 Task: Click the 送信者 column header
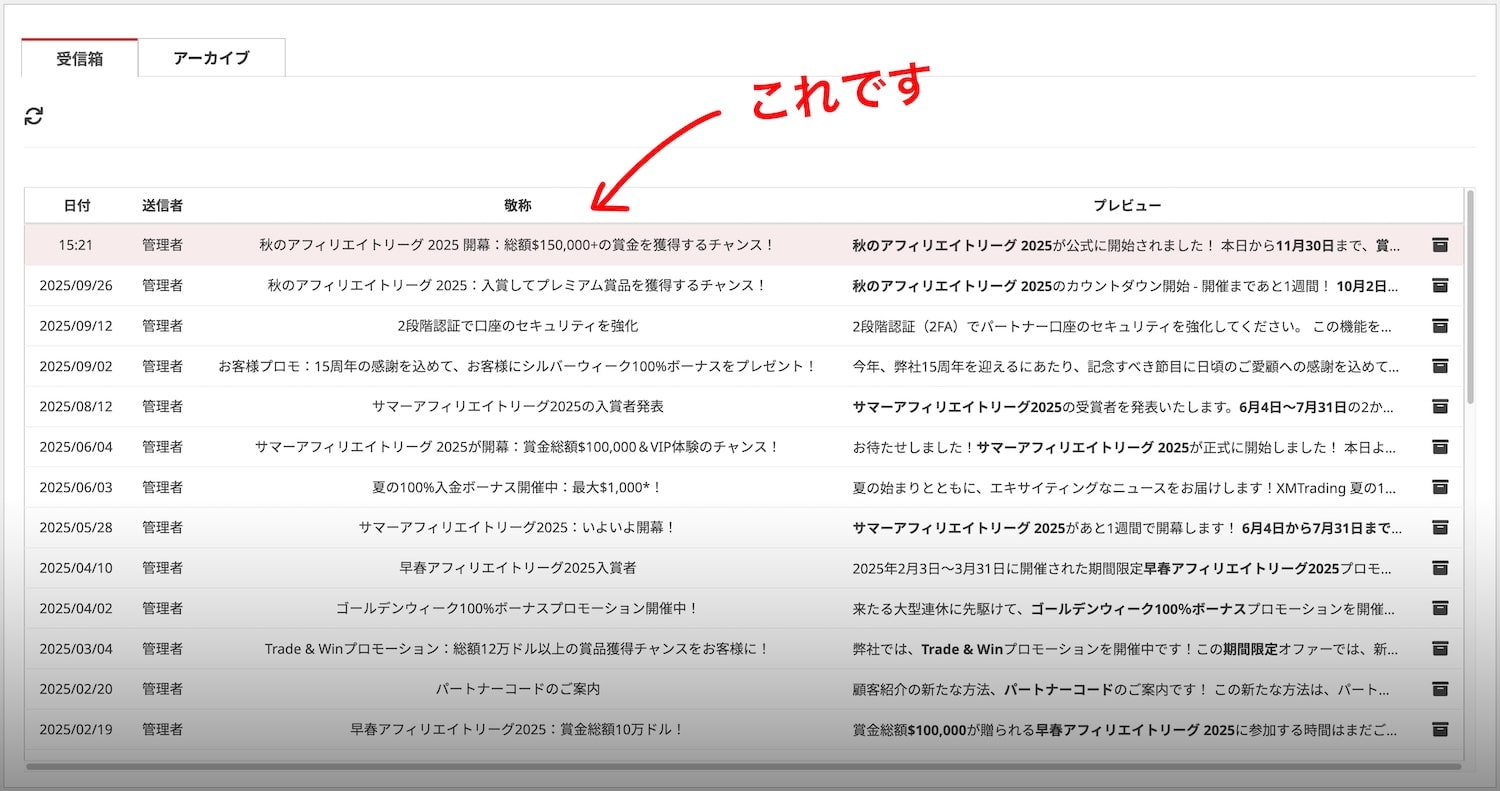coord(162,205)
